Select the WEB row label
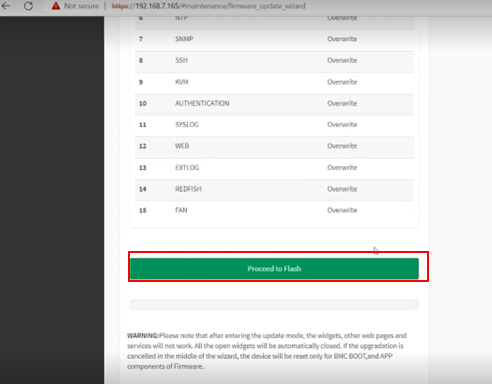 point(182,146)
